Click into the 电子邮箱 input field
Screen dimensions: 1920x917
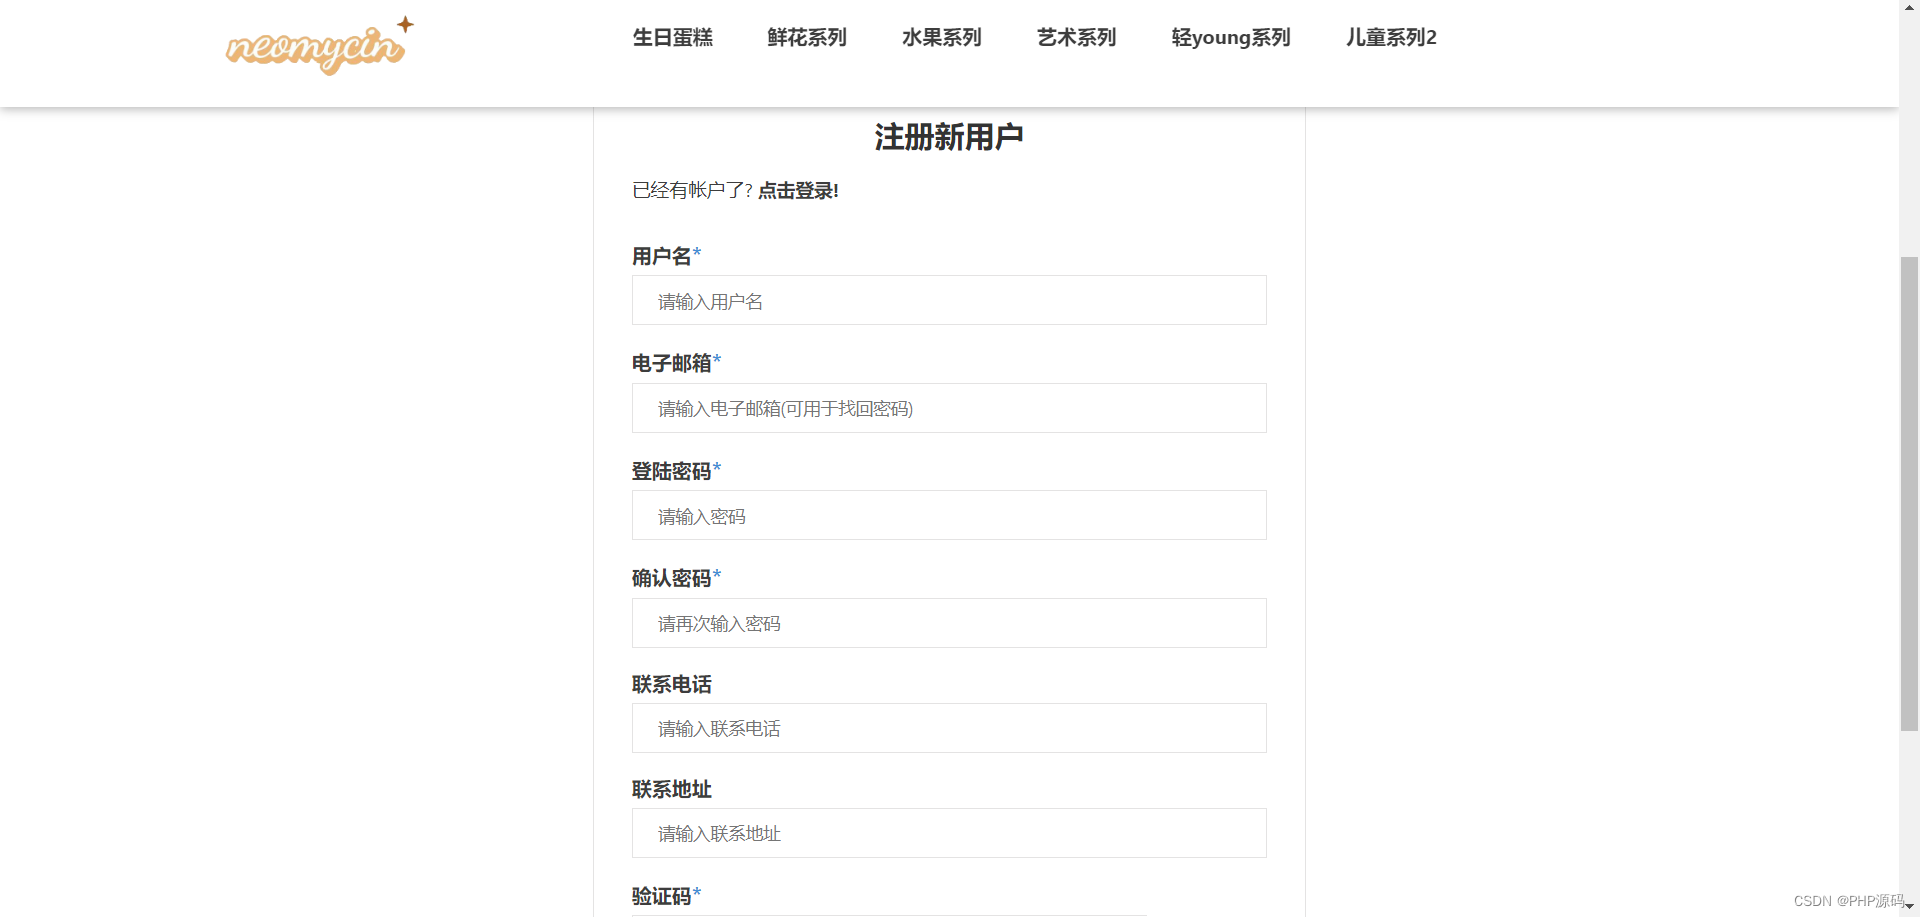coord(948,408)
